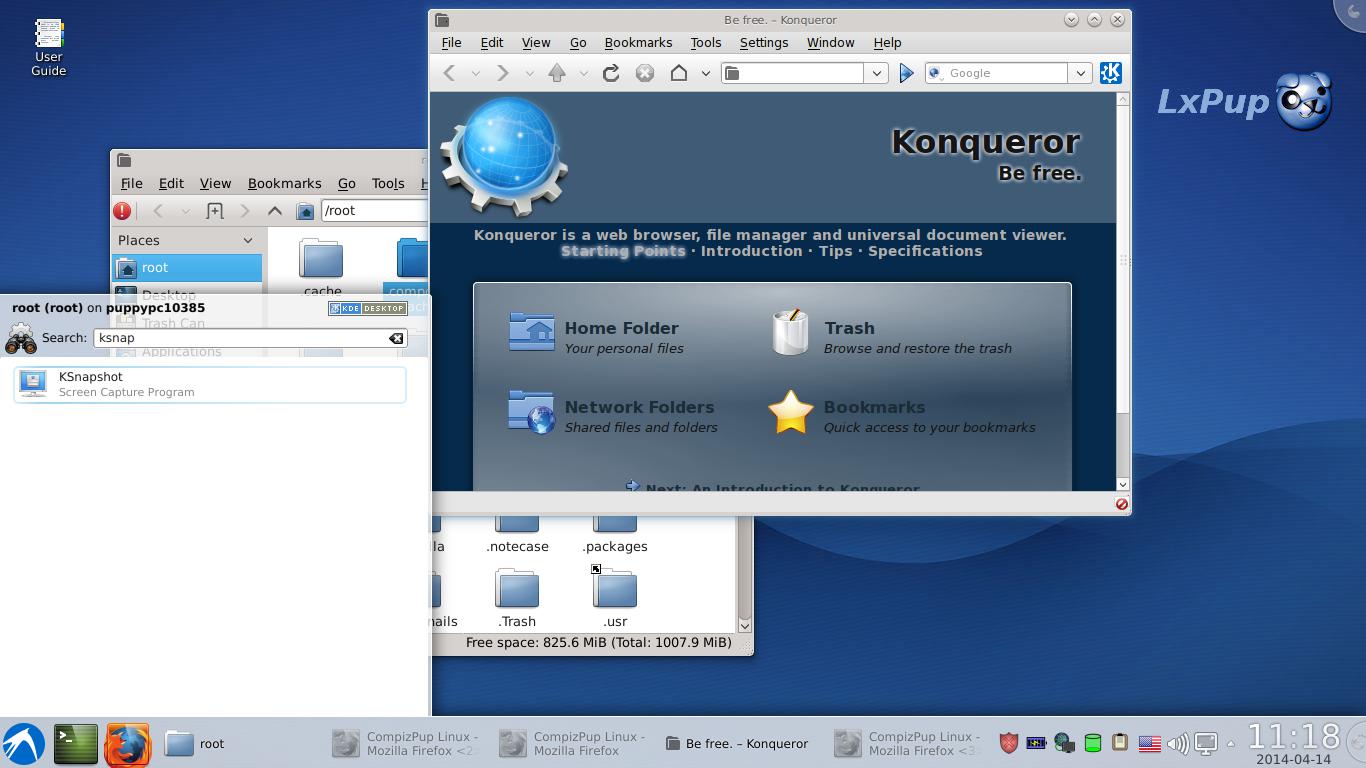Click the launcher search input field
This screenshot has height=768, width=1366.
[x=249, y=338]
